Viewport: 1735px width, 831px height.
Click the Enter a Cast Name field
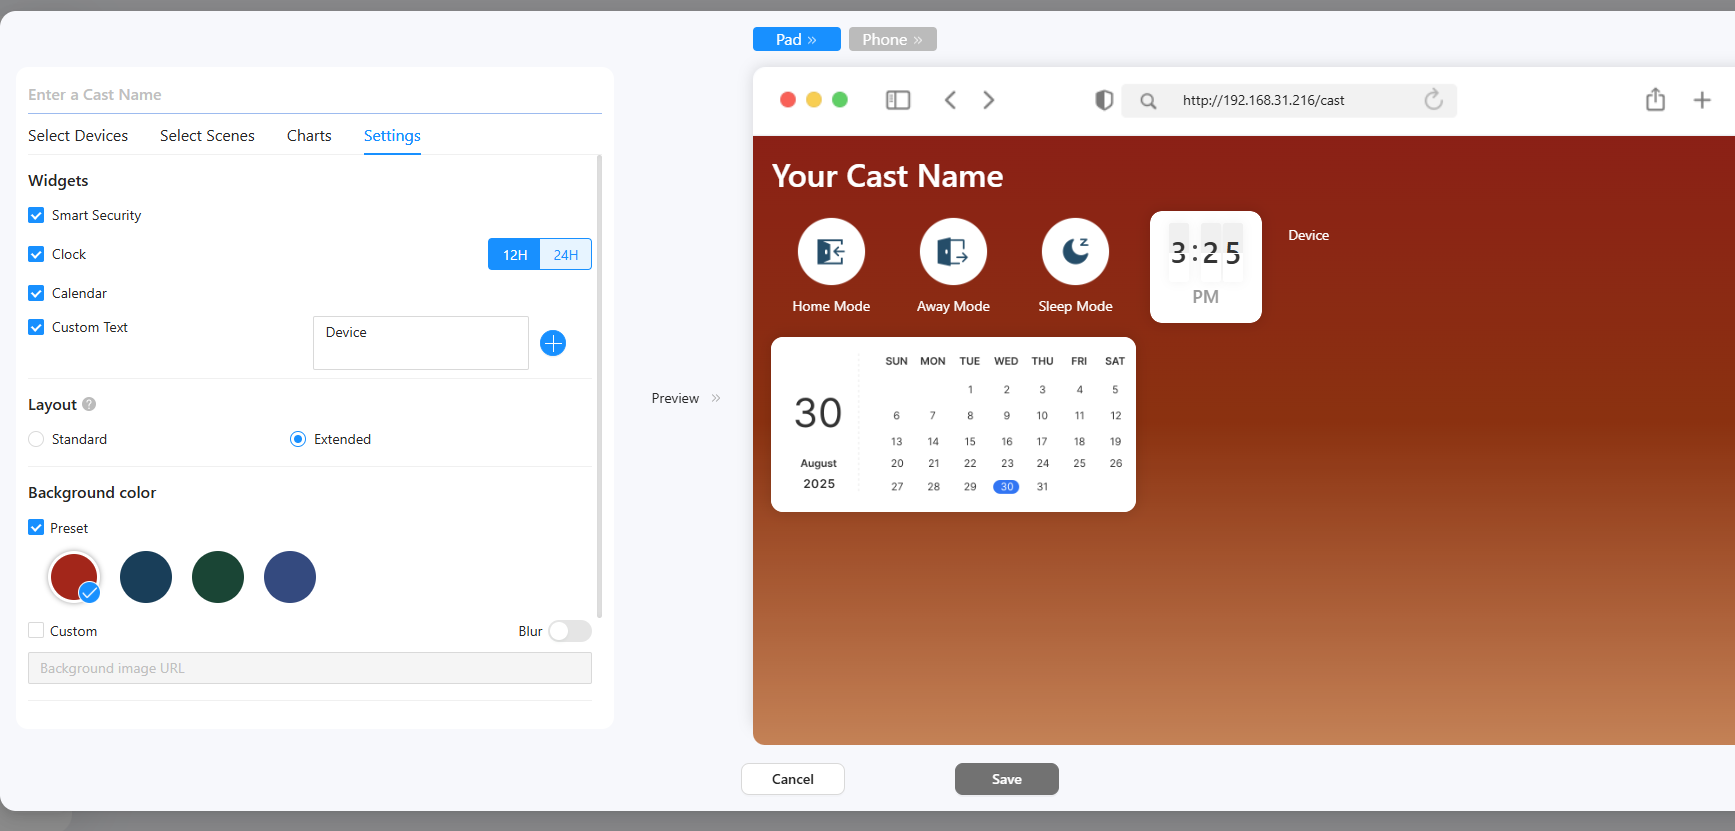click(314, 95)
